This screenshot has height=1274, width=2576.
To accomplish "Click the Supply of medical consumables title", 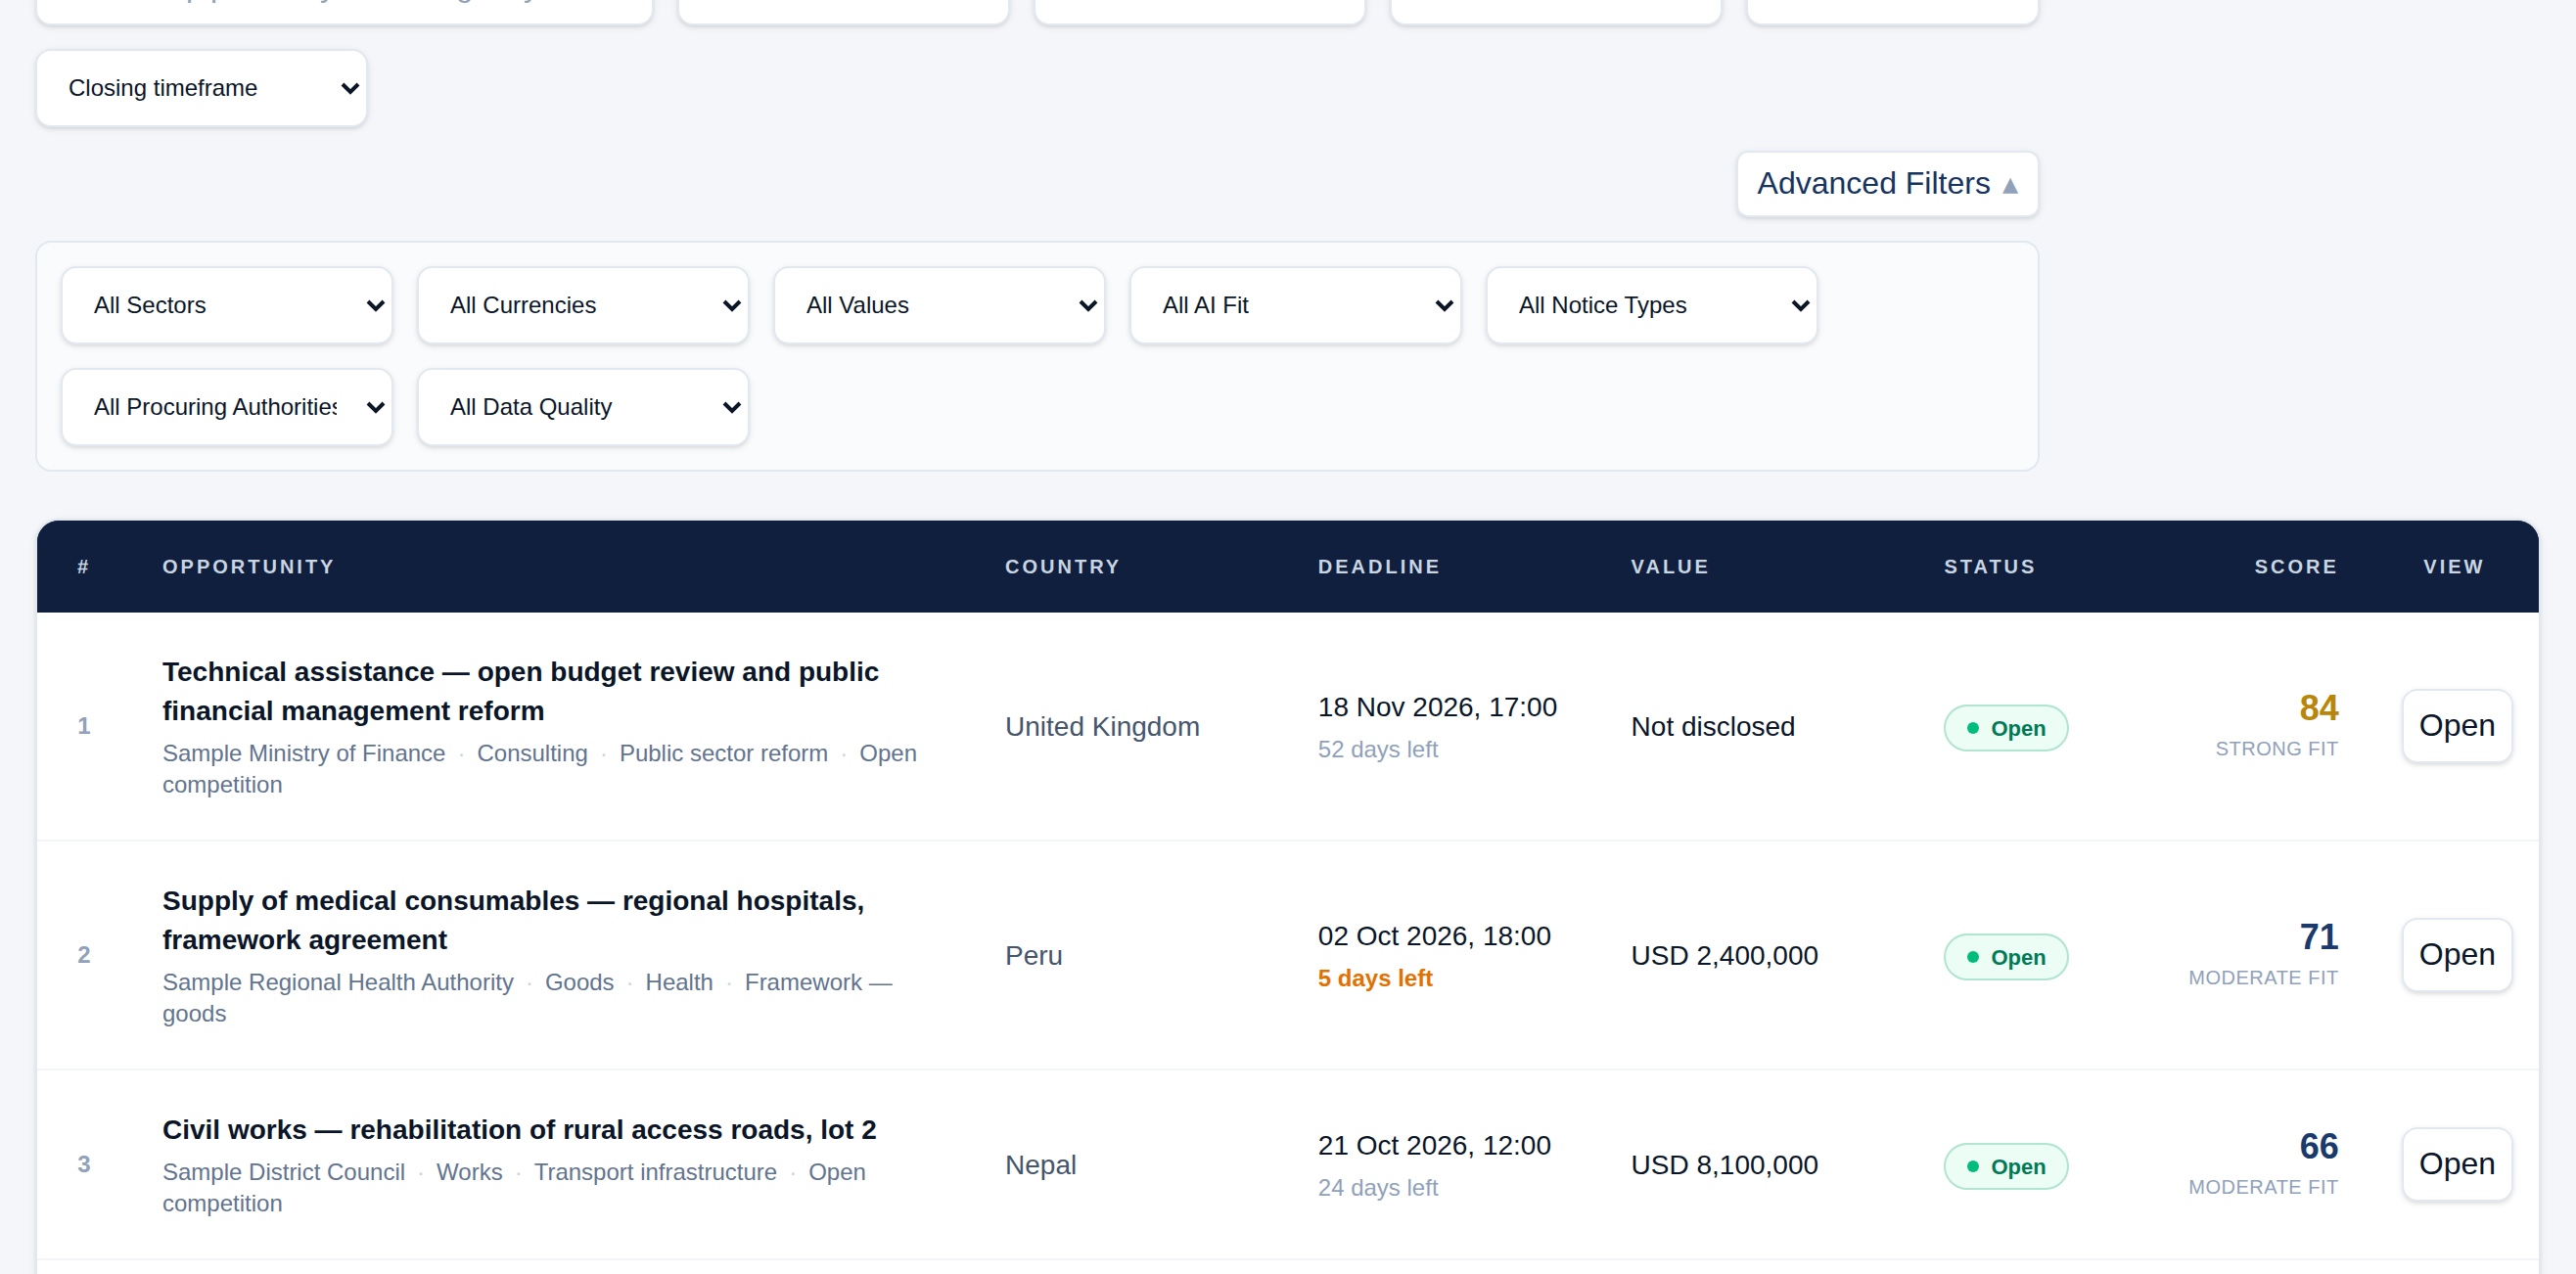I will [x=513, y=920].
